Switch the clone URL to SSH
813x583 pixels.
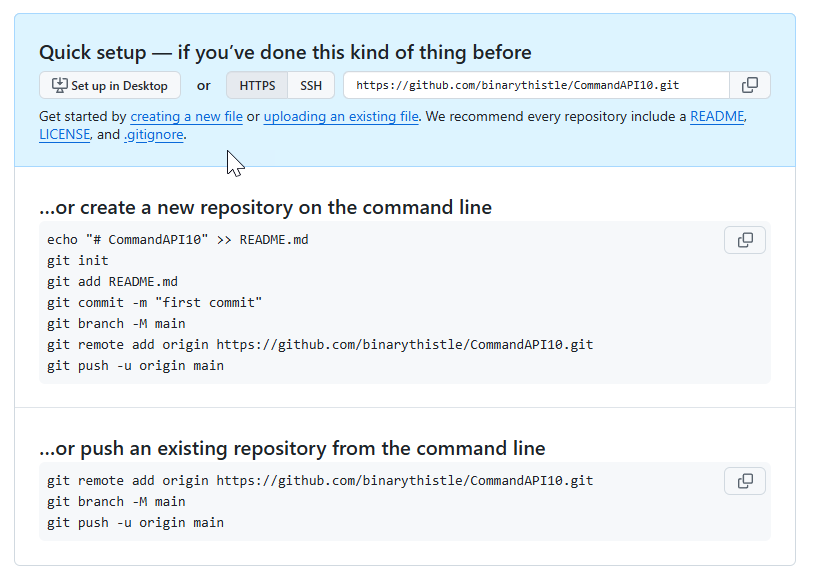(311, 86)
